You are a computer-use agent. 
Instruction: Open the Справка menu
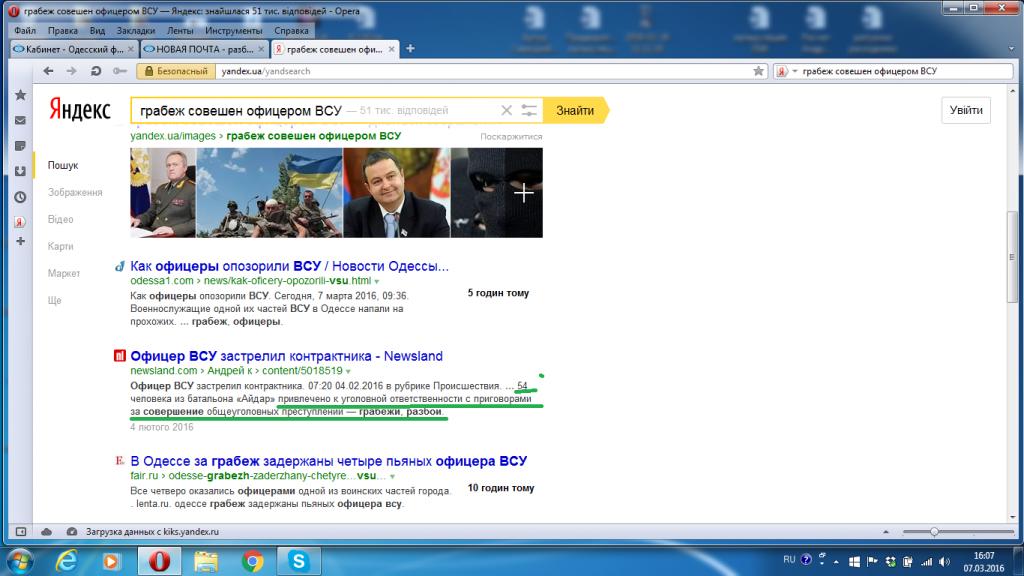point(291,31)
